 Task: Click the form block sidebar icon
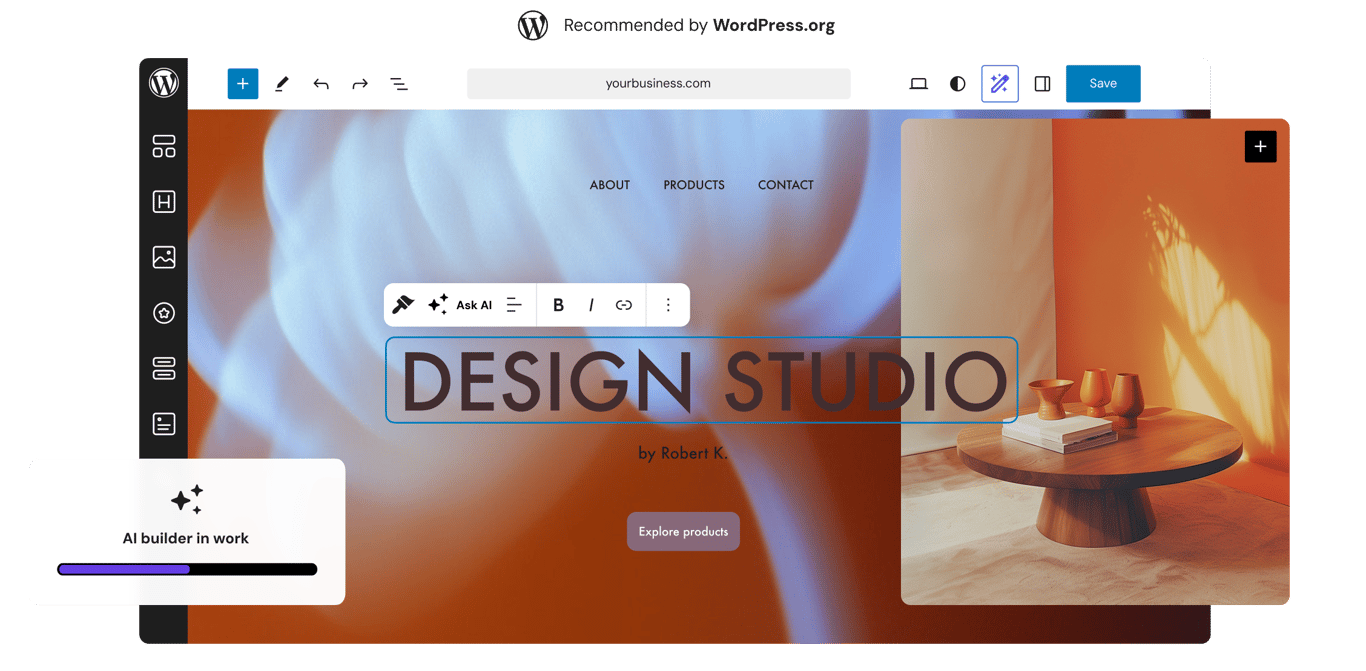click(164, 424)
